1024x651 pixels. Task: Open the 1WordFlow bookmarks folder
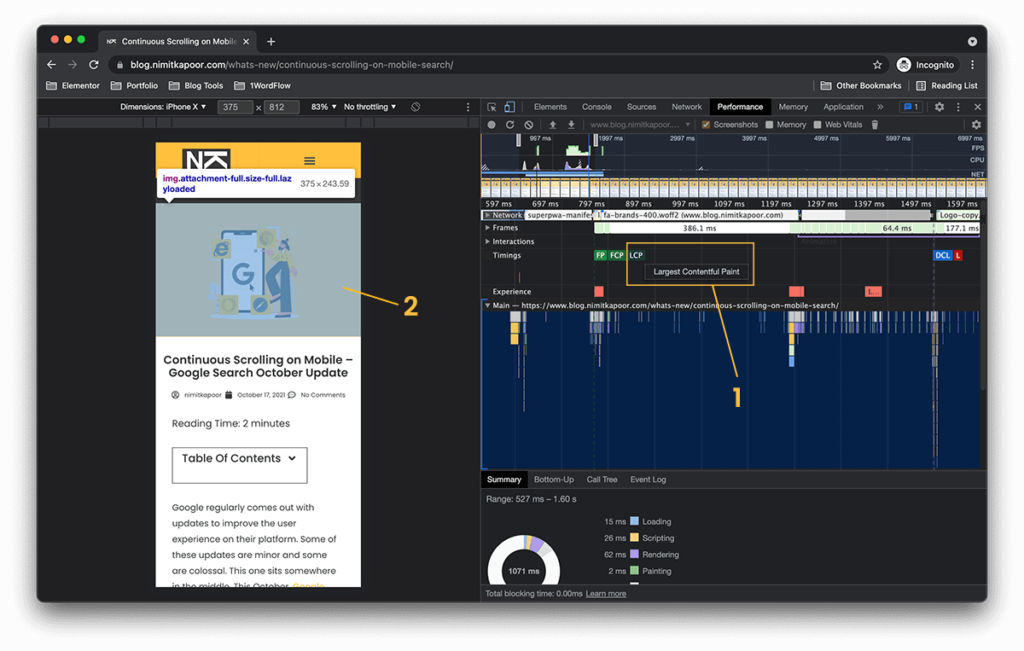[x=263, y=86]
